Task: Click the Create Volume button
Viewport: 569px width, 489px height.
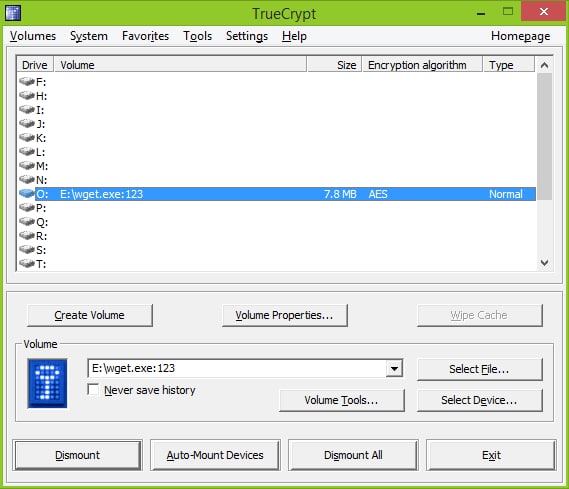Action: pos(90,315)
